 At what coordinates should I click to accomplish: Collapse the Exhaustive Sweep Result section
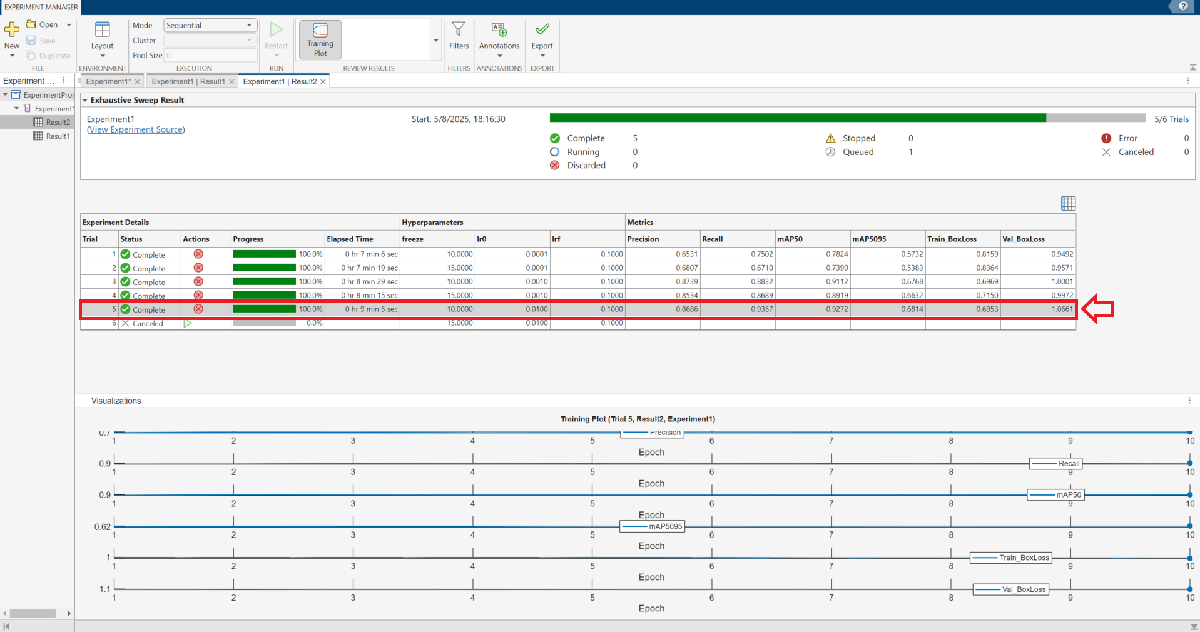(x=85, y=100)
